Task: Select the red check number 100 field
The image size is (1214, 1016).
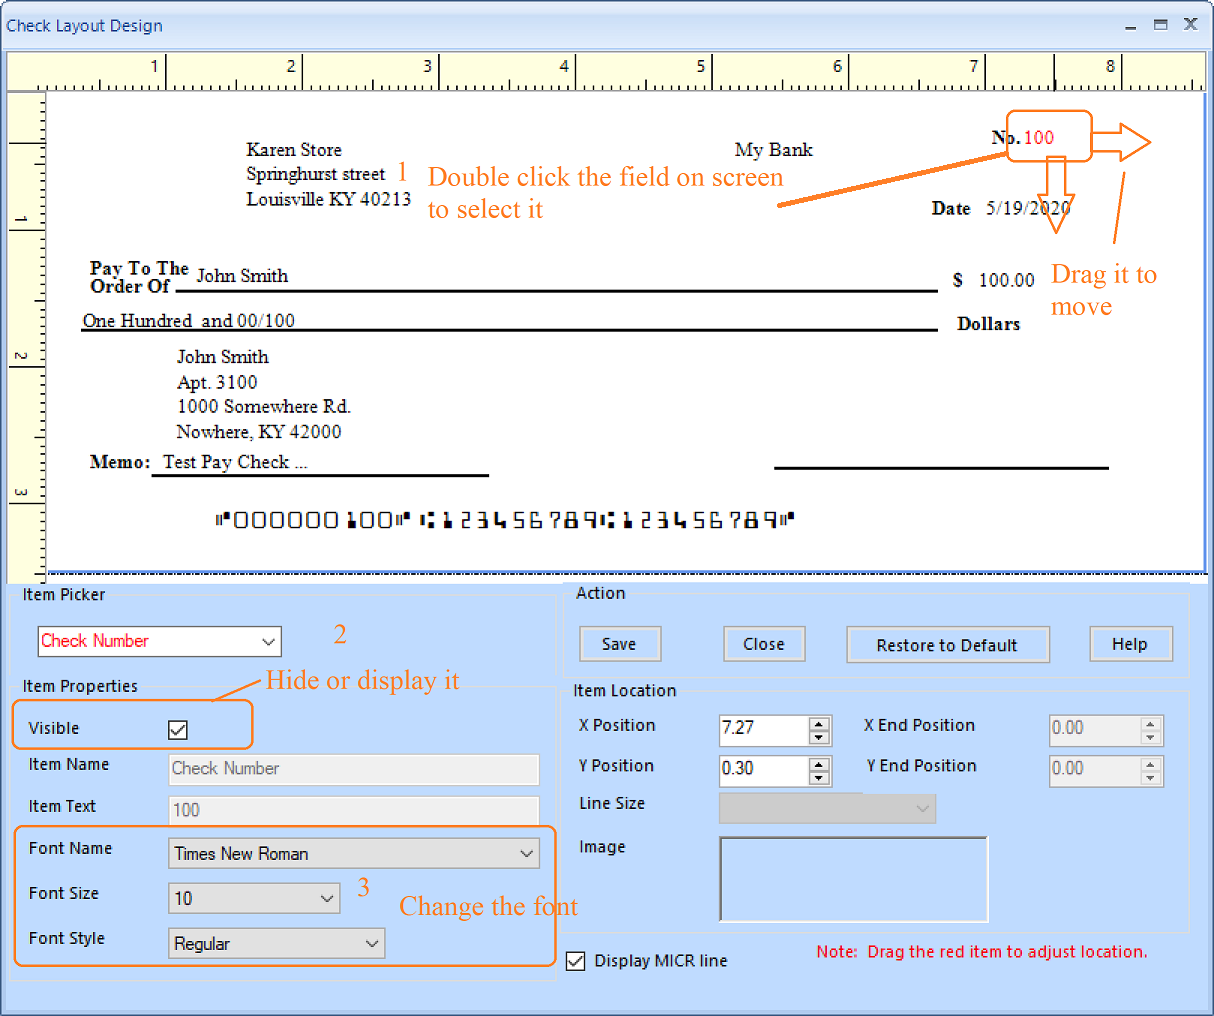Action: [x=1039, y=138]
